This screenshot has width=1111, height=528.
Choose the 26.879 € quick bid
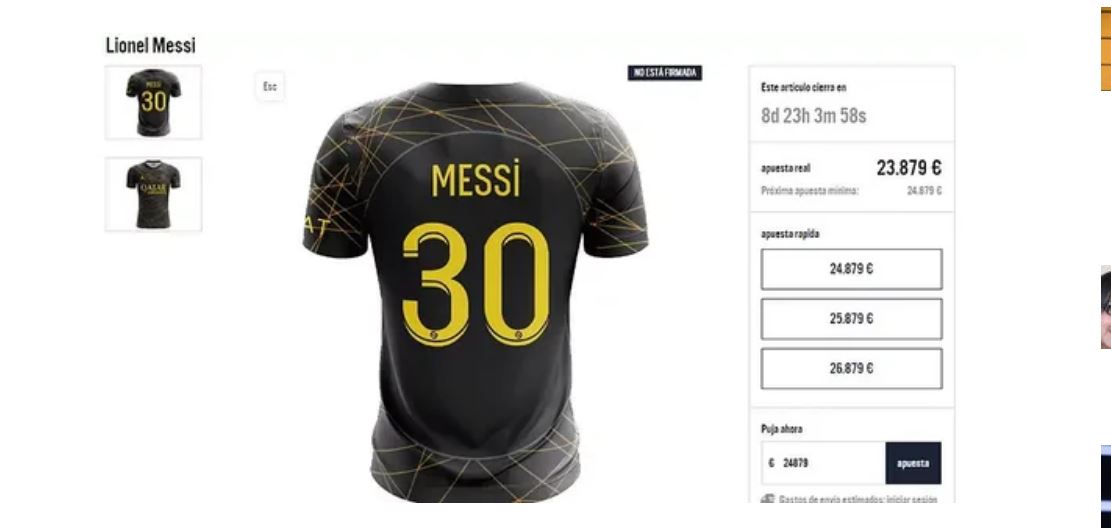852,368
